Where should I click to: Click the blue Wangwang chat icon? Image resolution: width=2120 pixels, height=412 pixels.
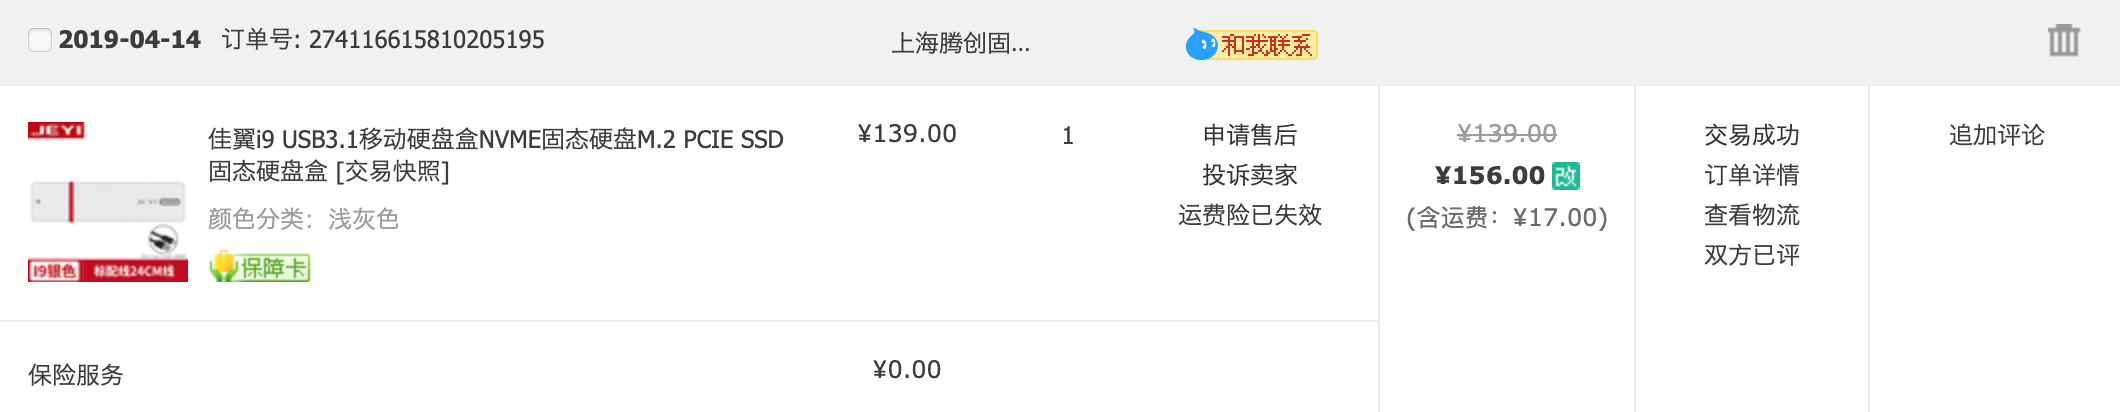click(x=1201, y=45)
